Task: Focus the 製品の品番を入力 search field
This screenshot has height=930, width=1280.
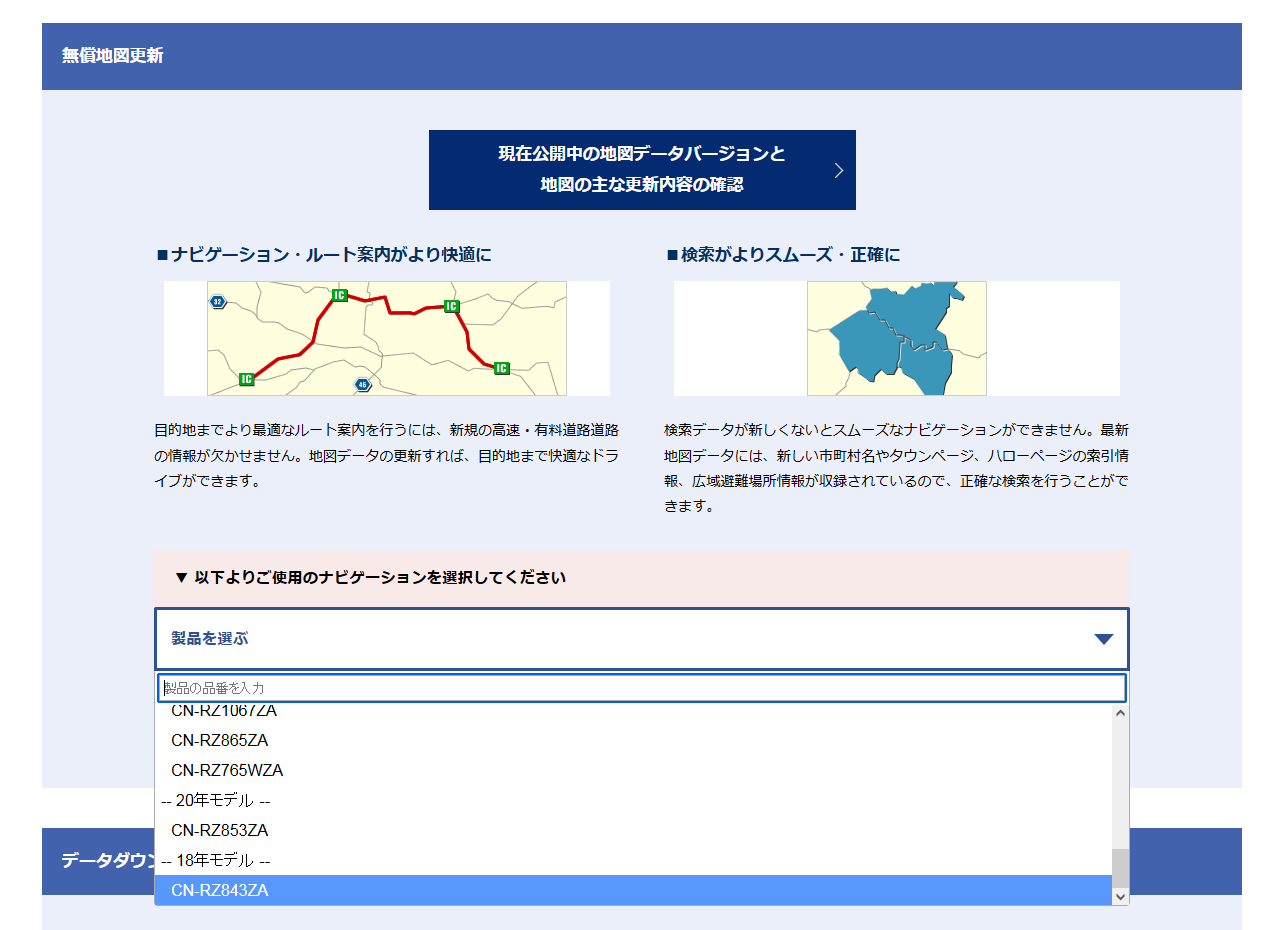Action: click(x=642, y=688)
